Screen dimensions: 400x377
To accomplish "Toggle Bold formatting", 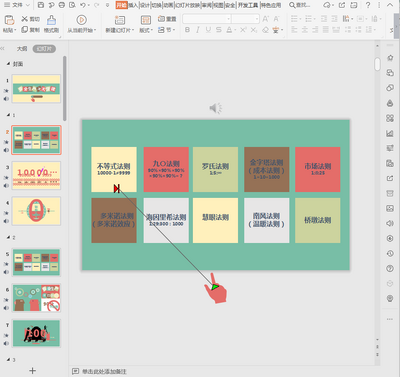I will [x=187, y=30].
